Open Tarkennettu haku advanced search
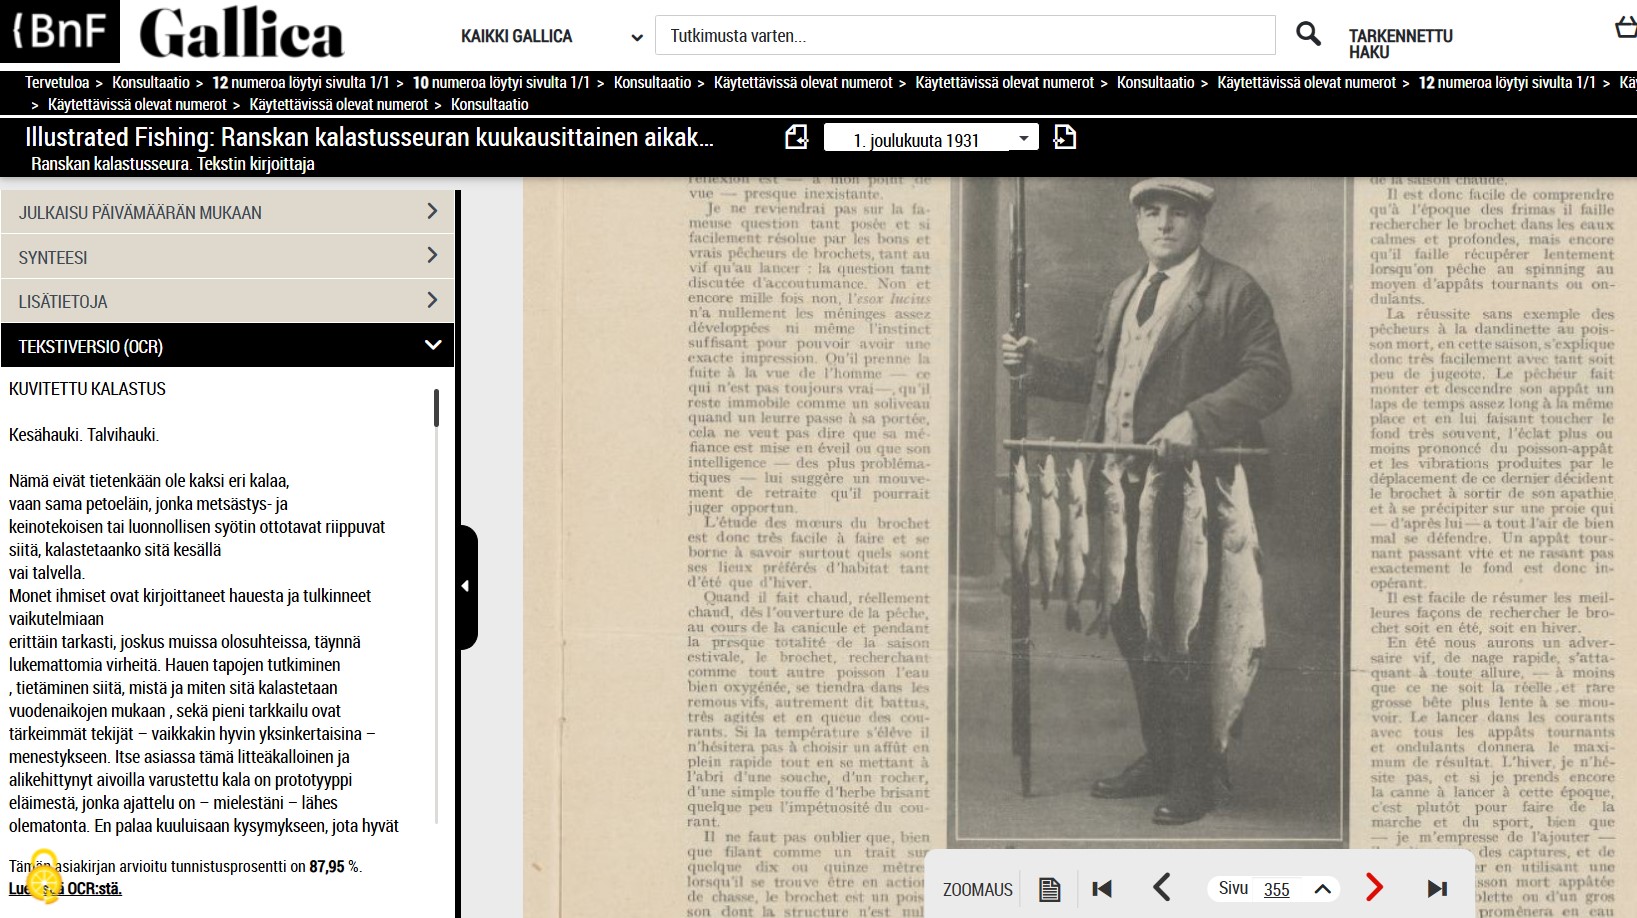Screen dimensions: 1637x918 coord(1400,43)
